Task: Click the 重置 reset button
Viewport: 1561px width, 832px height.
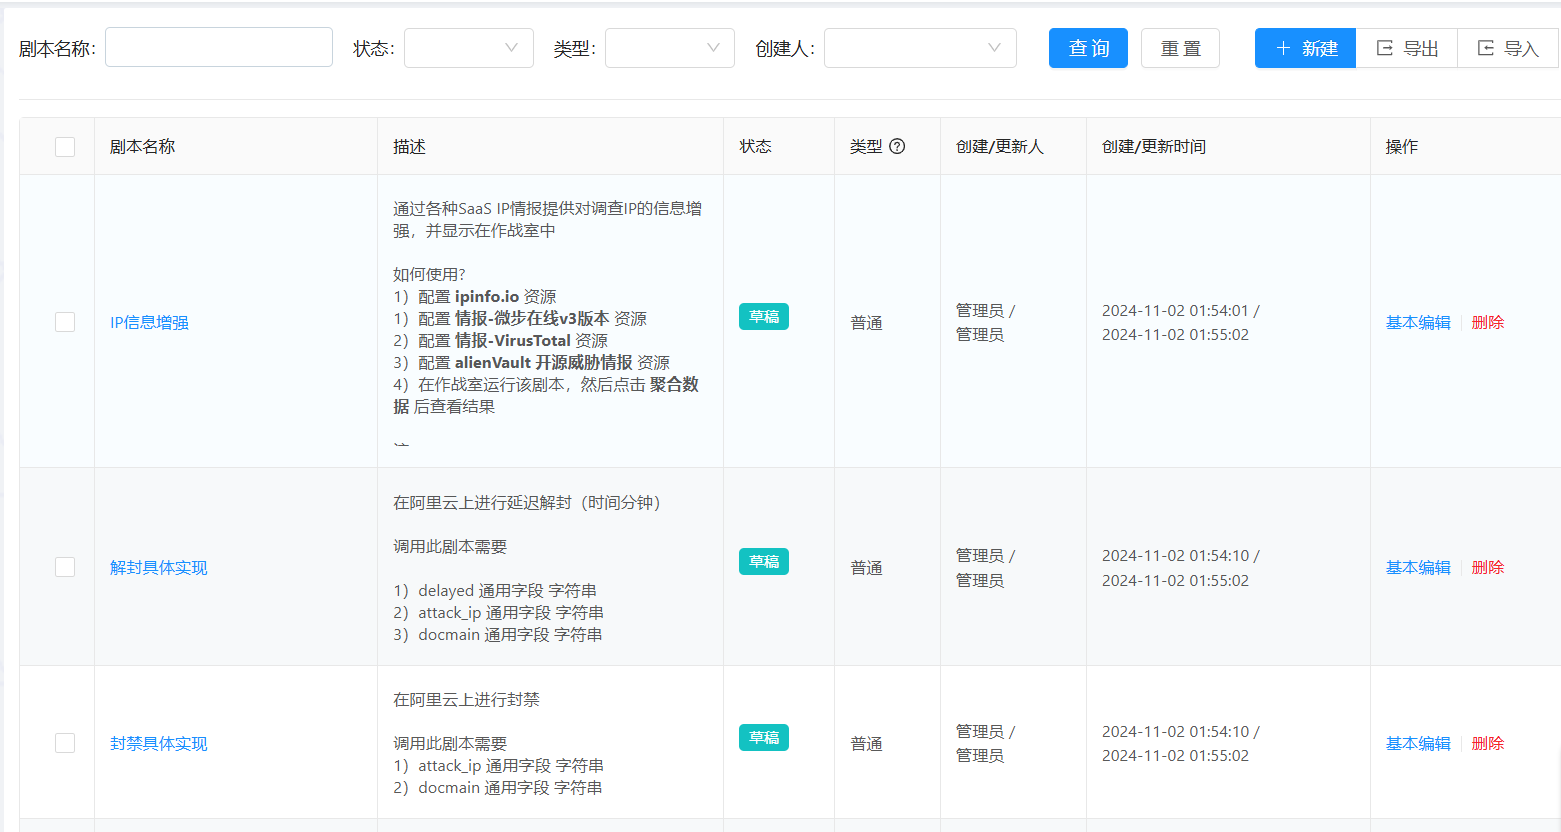Action: pos(1180,48)
